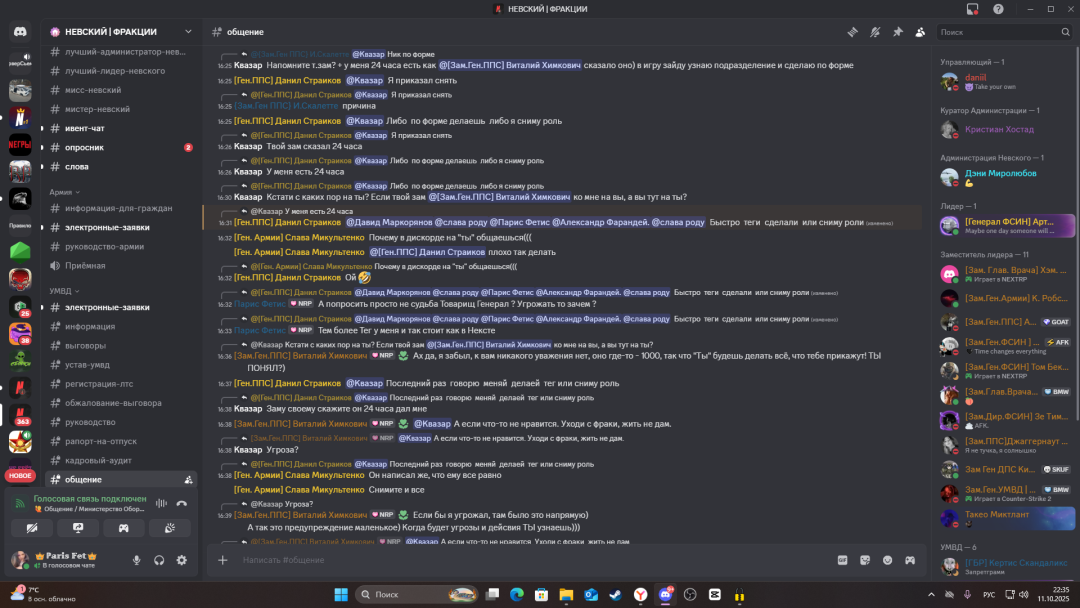Open Steam from the Windows taskbar
Viewport: 1080px width, 608px height.
point(615,594)
